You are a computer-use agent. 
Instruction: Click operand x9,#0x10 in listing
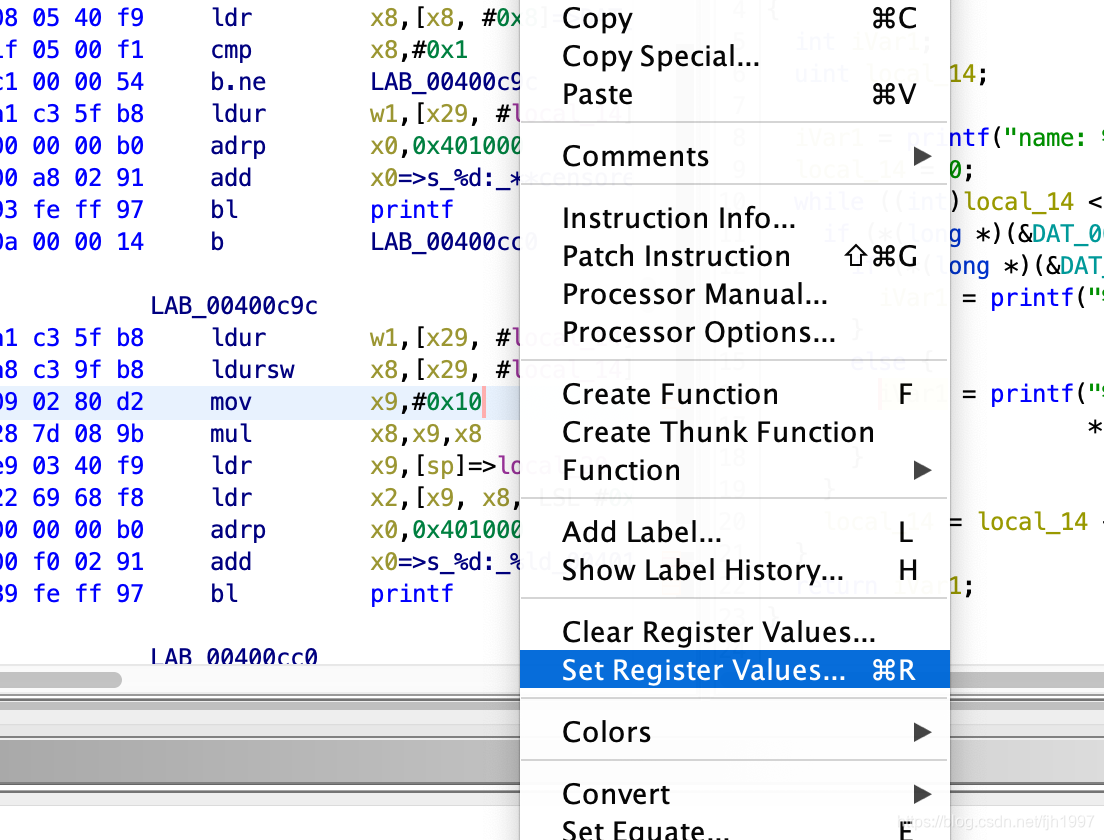(426, 401)
